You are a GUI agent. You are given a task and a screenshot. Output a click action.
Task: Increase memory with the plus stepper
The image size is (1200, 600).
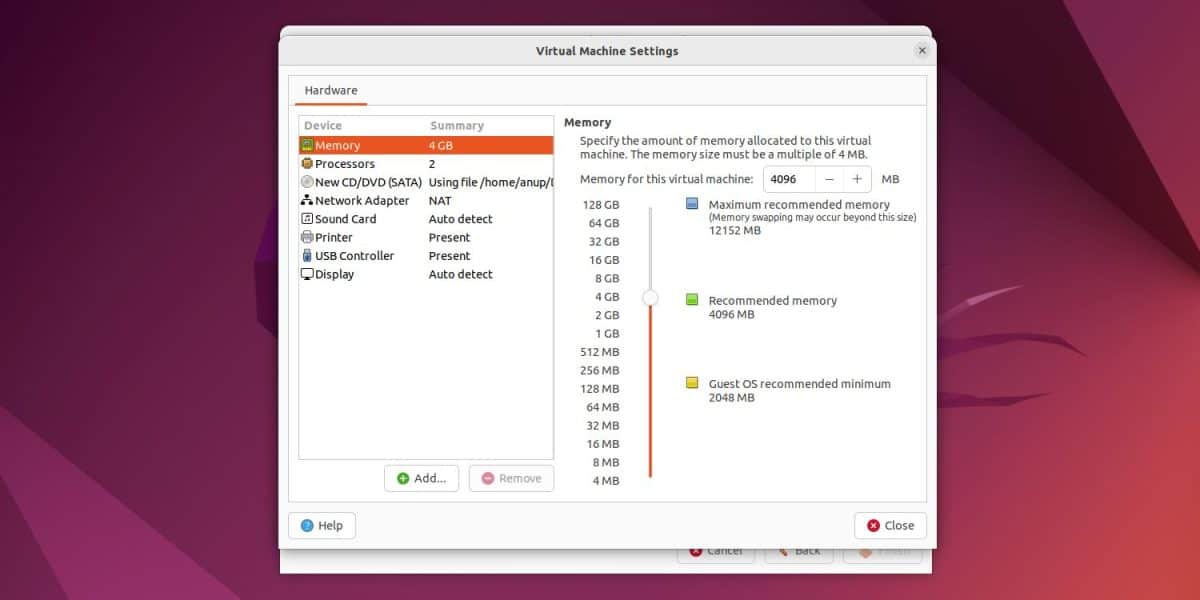(x=856, y=179)
